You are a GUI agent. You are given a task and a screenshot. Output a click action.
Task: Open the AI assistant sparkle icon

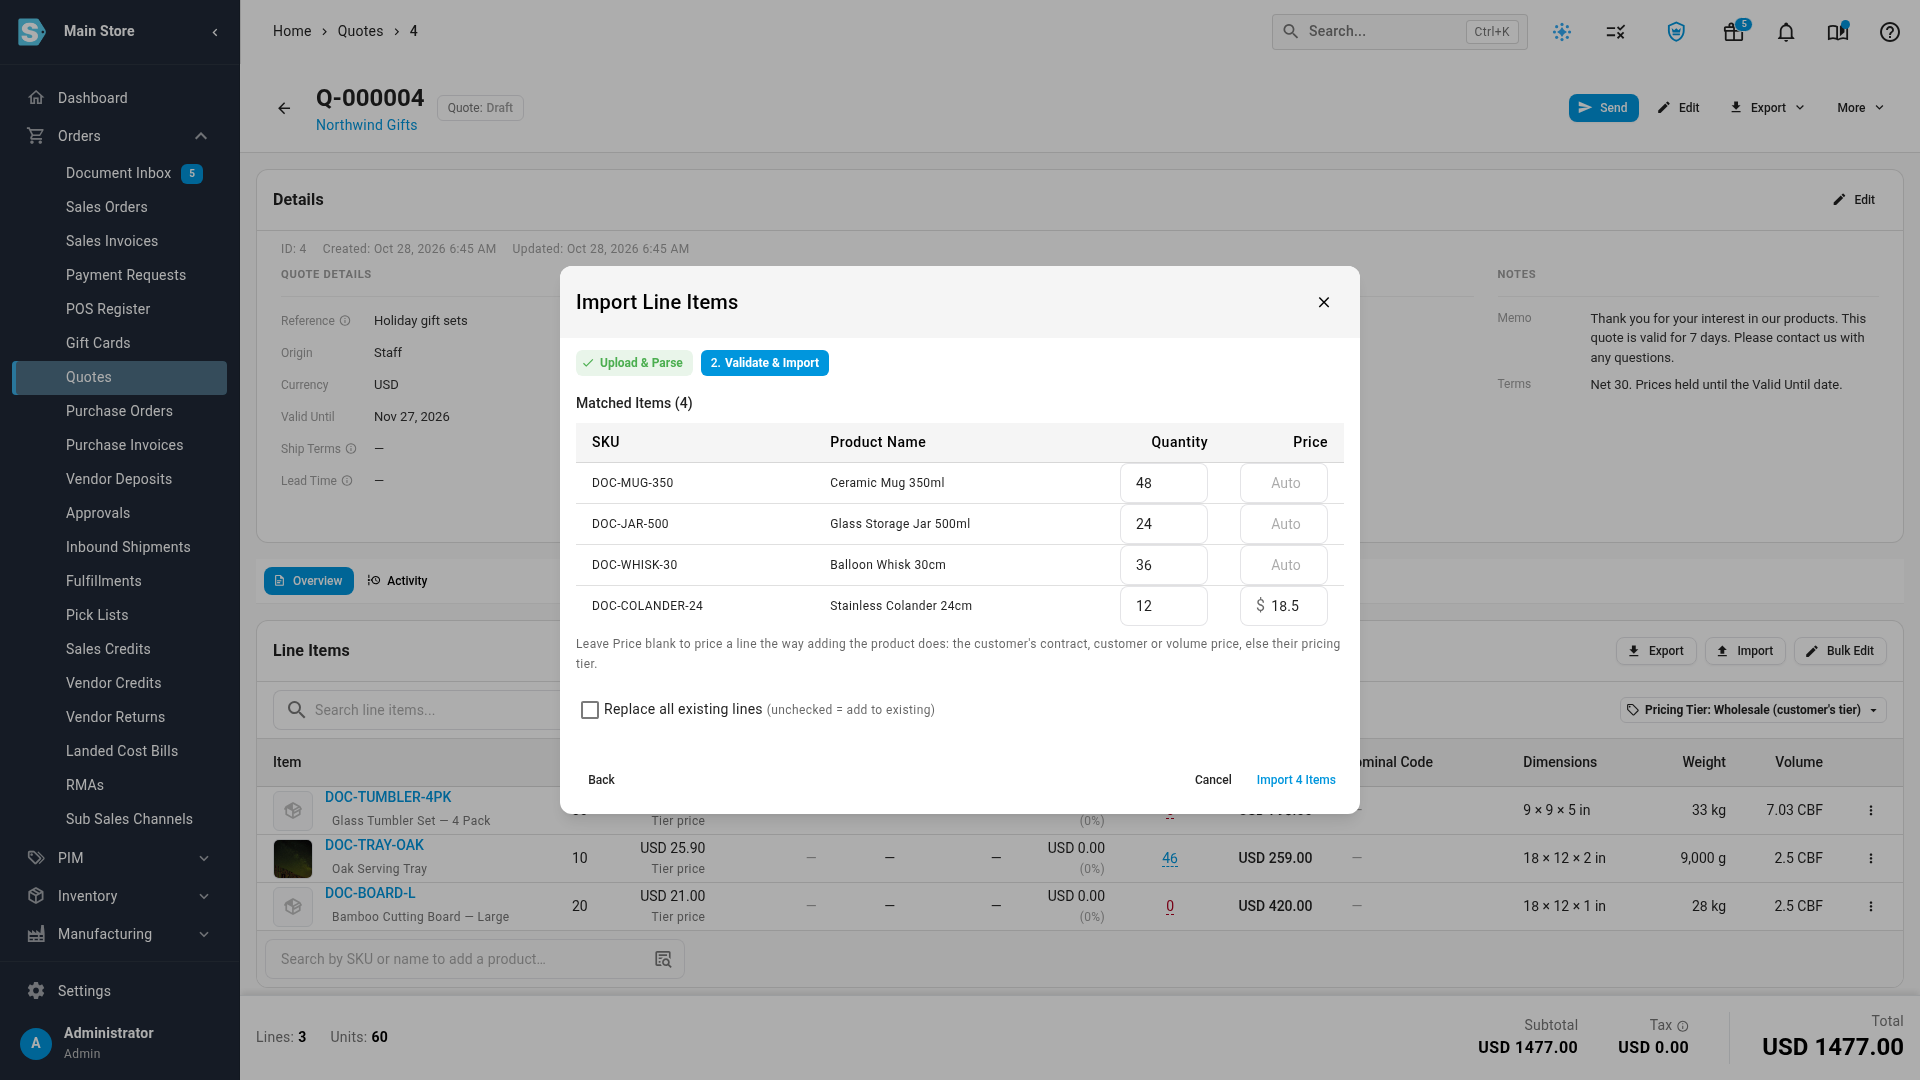pyautogui.click(x=1562, y=32)
